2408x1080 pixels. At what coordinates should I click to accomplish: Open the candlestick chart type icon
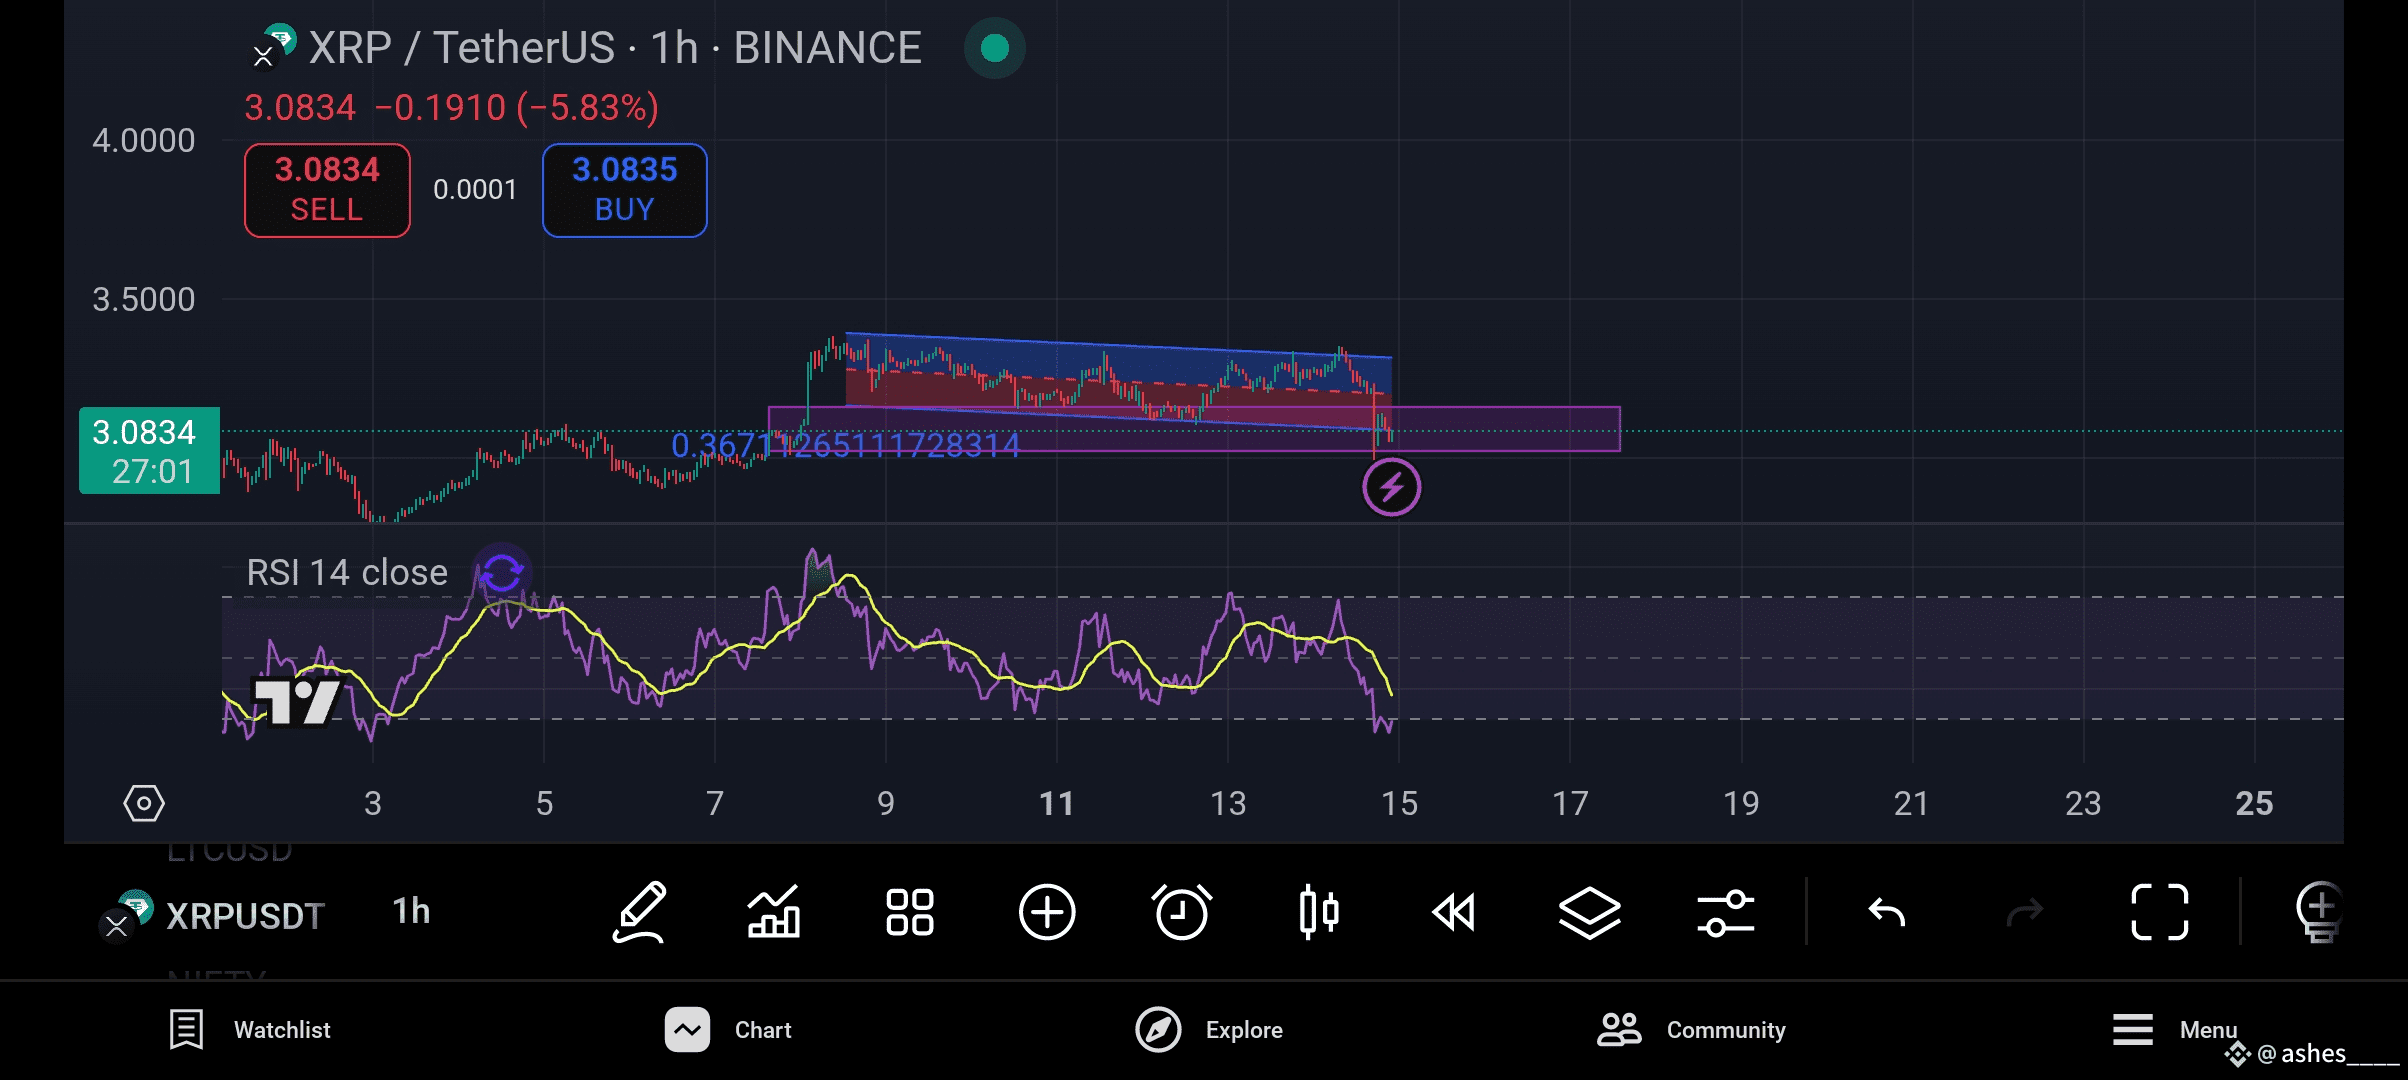[x=1319, y=912]
